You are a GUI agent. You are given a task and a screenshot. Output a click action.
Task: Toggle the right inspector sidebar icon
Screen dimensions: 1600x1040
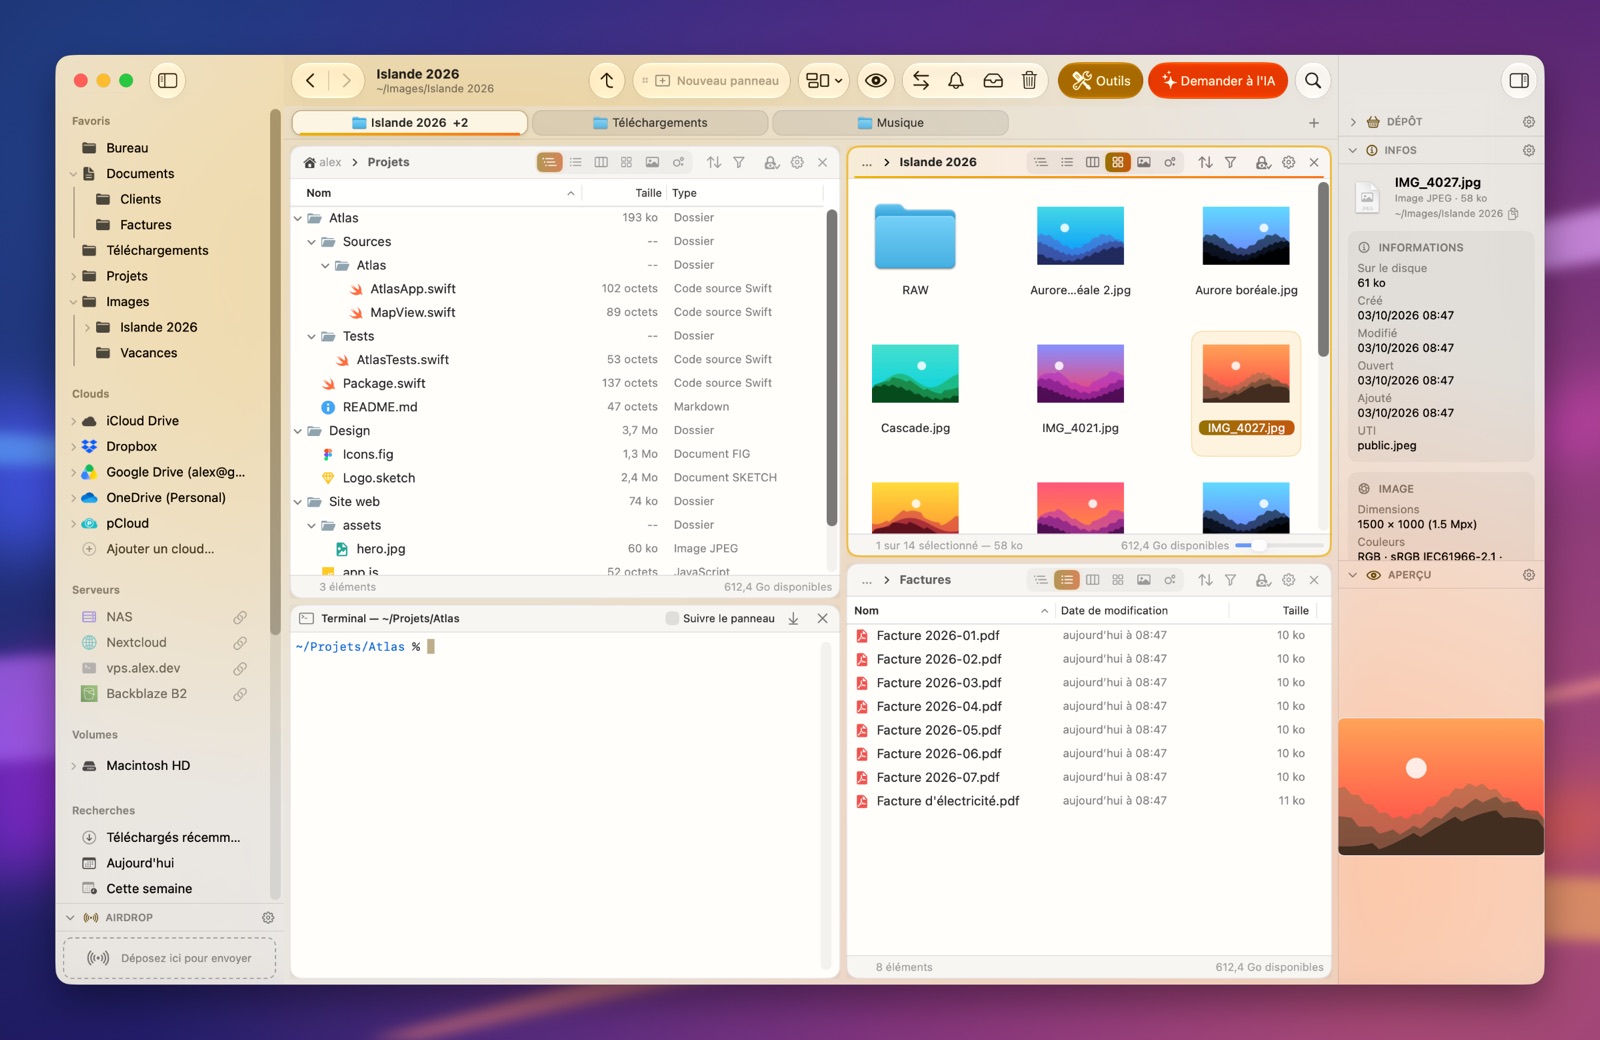1519,81
